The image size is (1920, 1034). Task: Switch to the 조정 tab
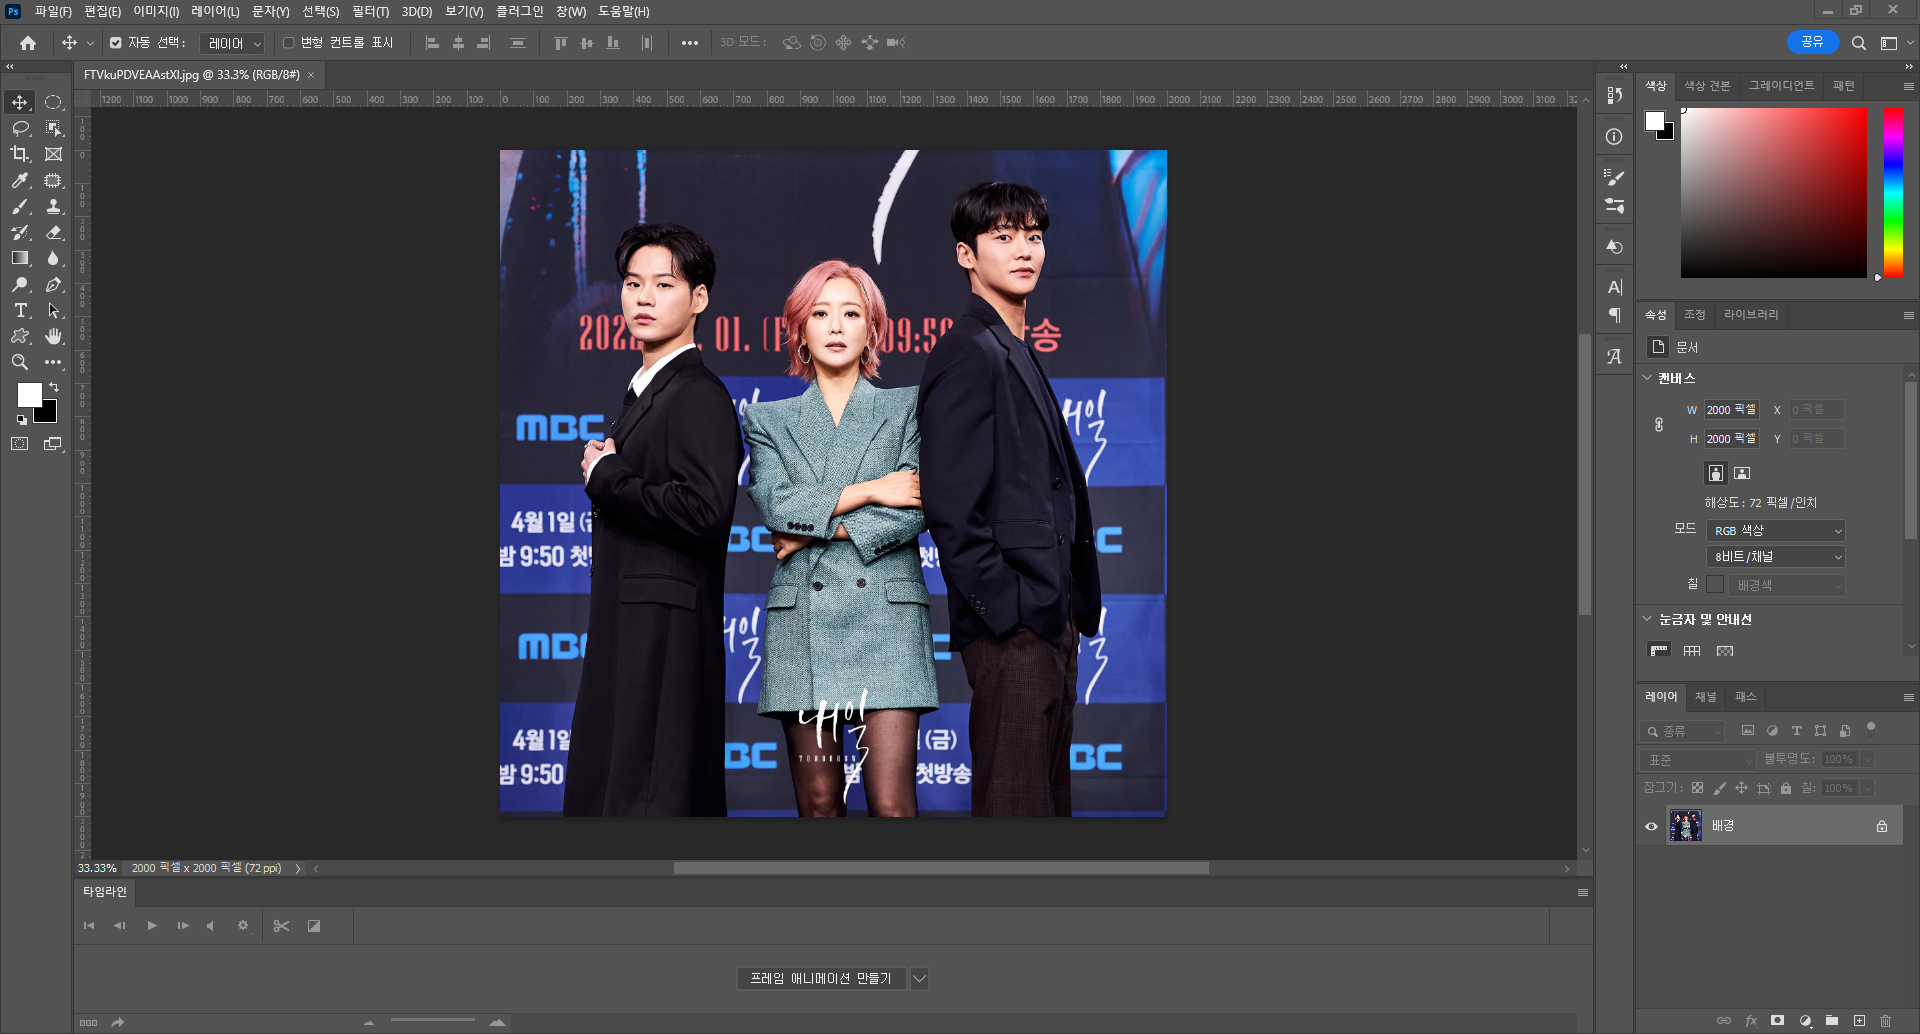(x=1694, y=315)
